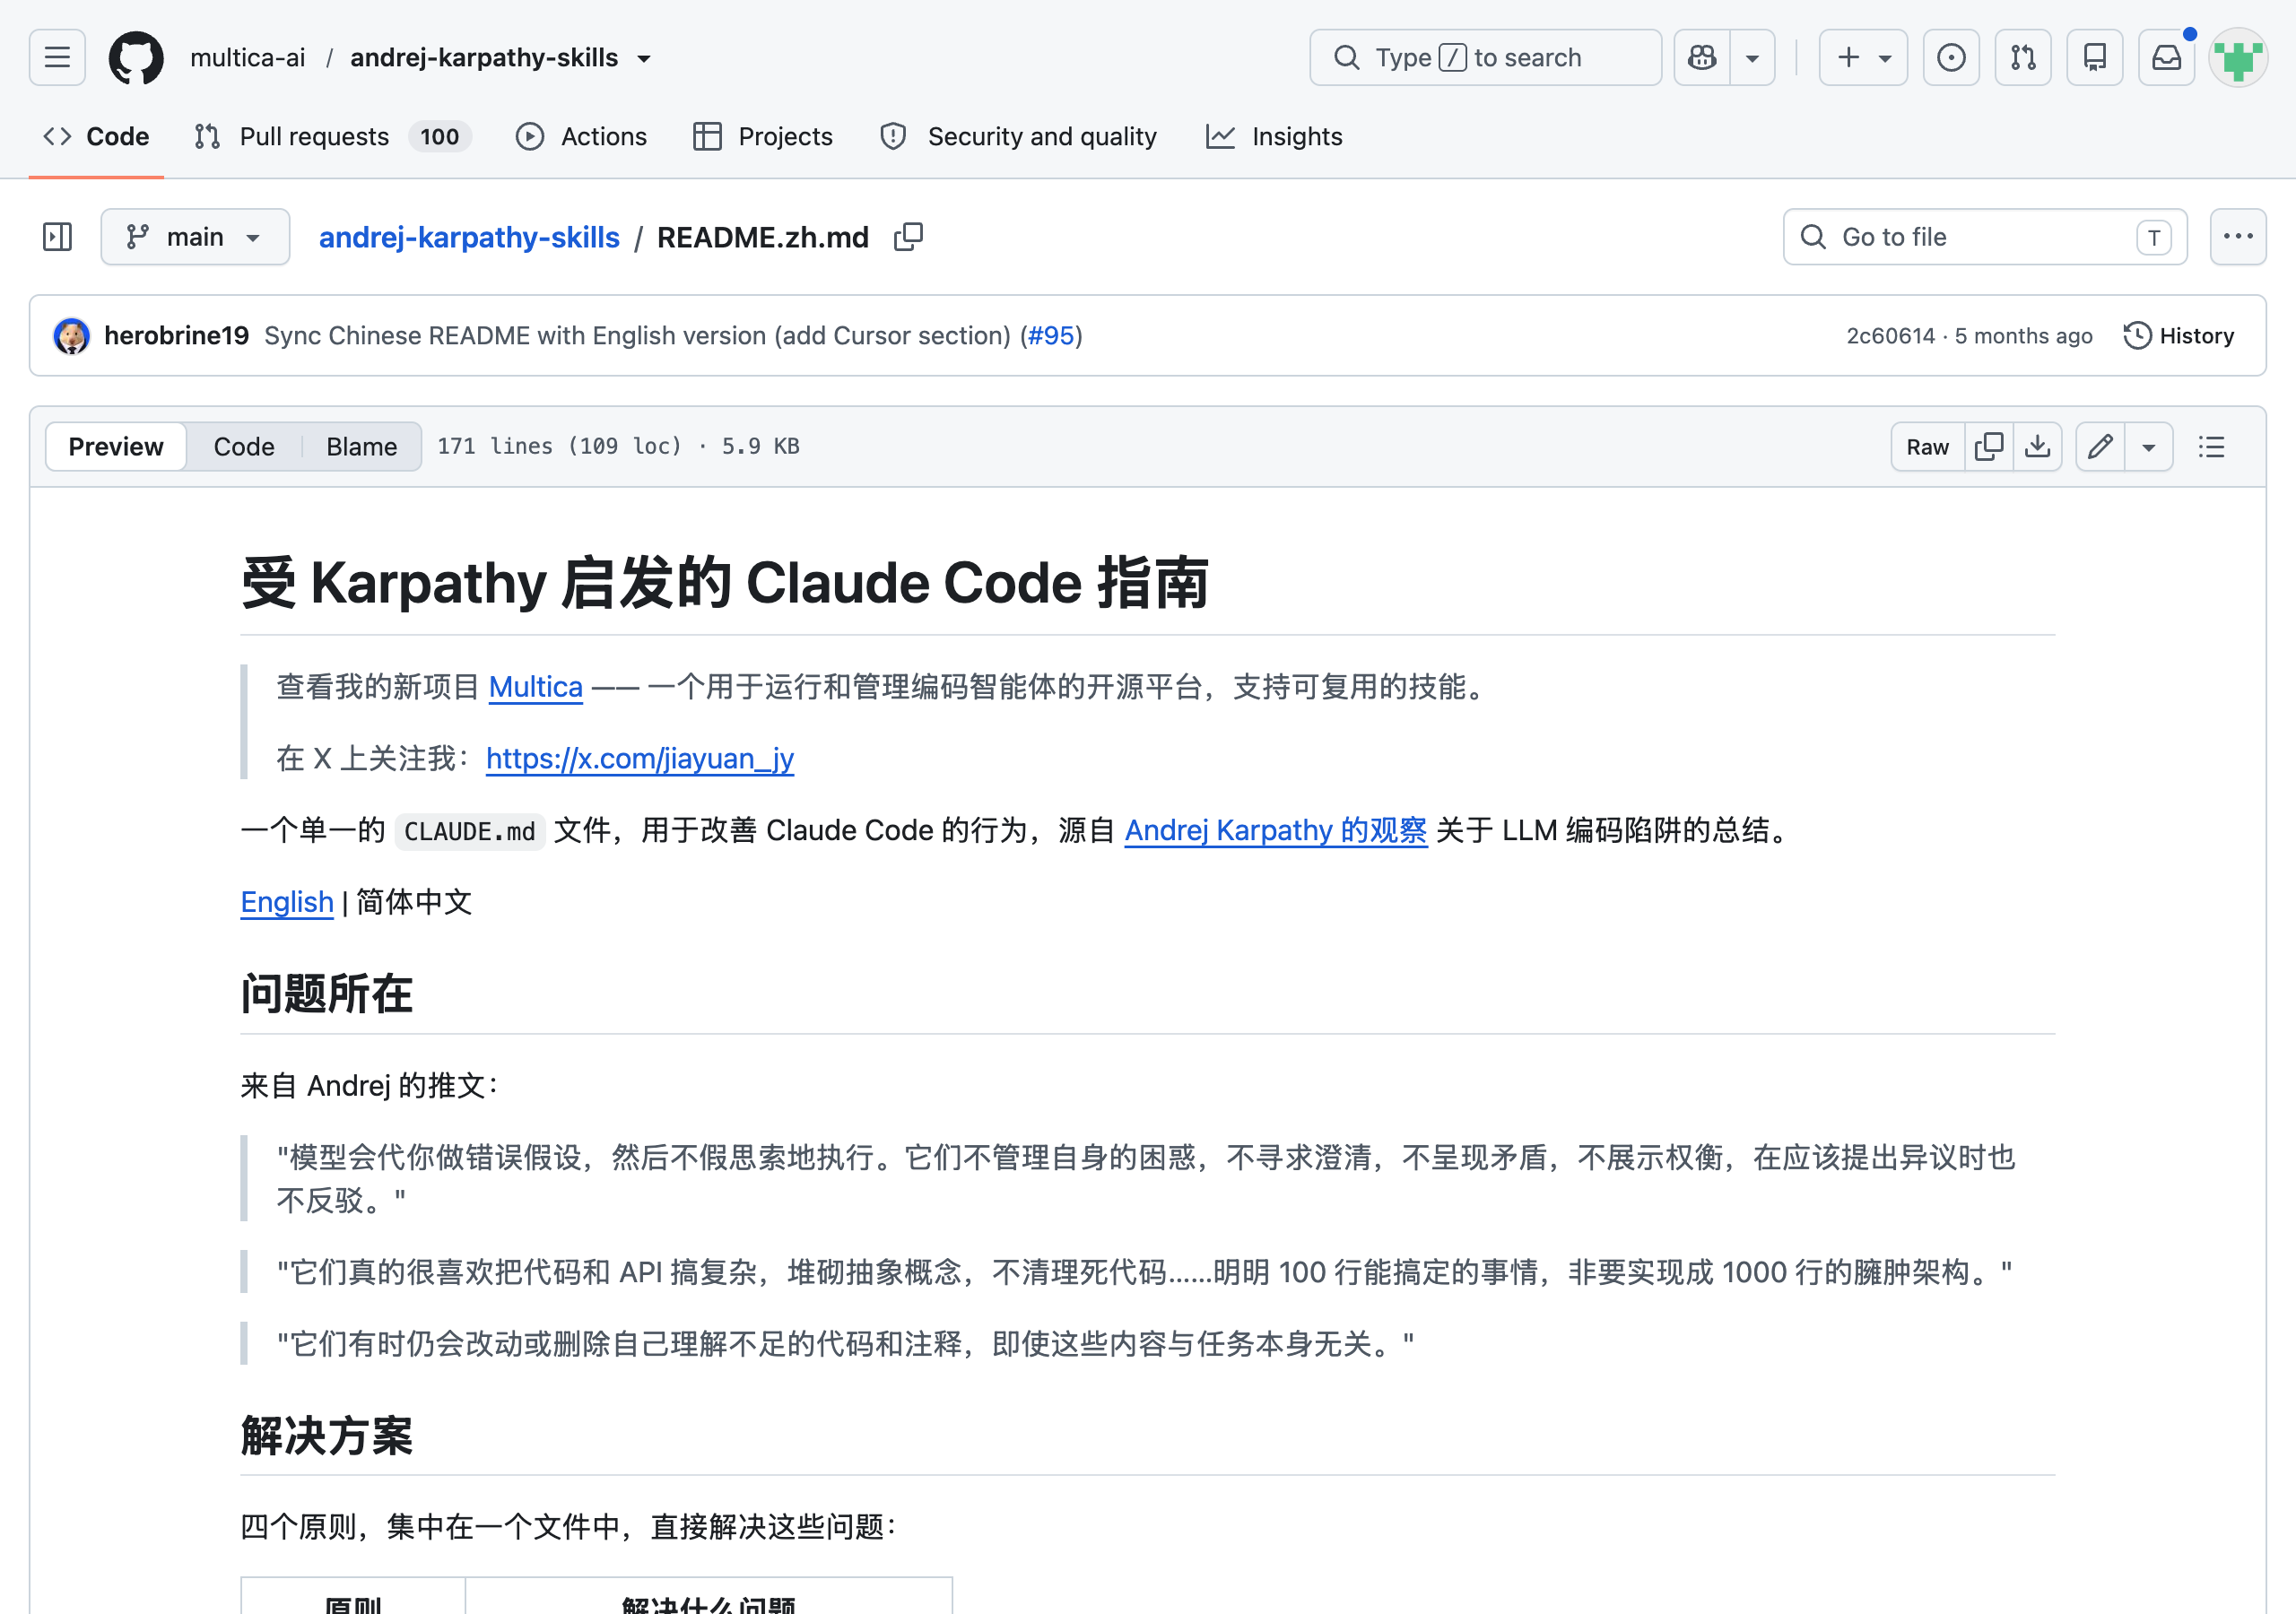Open the main branch dropdown
The height and width of the screenshot is (1614, 2296).
[x=195, y=237]
